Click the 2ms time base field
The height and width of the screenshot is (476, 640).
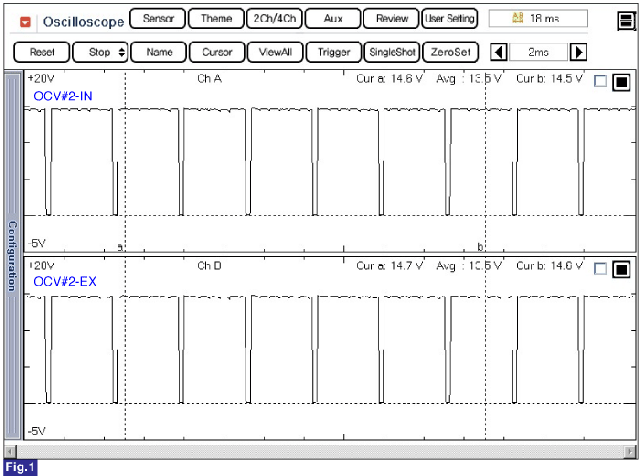click(538, 52)
